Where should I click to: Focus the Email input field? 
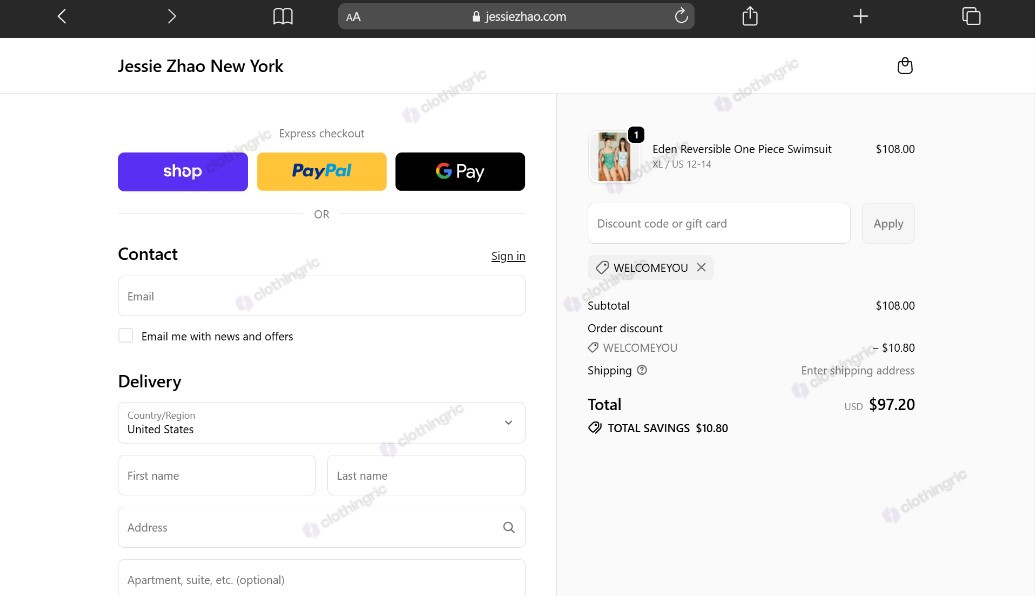tap(321, 296)
